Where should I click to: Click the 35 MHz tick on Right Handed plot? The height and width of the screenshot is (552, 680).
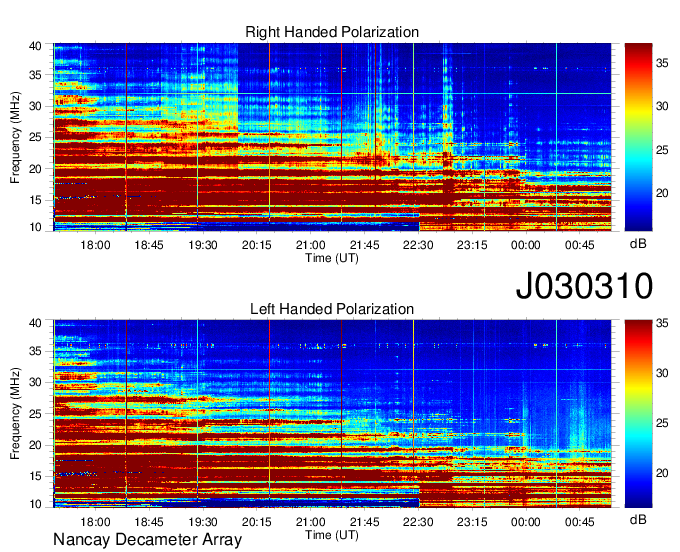coord(35,75)
